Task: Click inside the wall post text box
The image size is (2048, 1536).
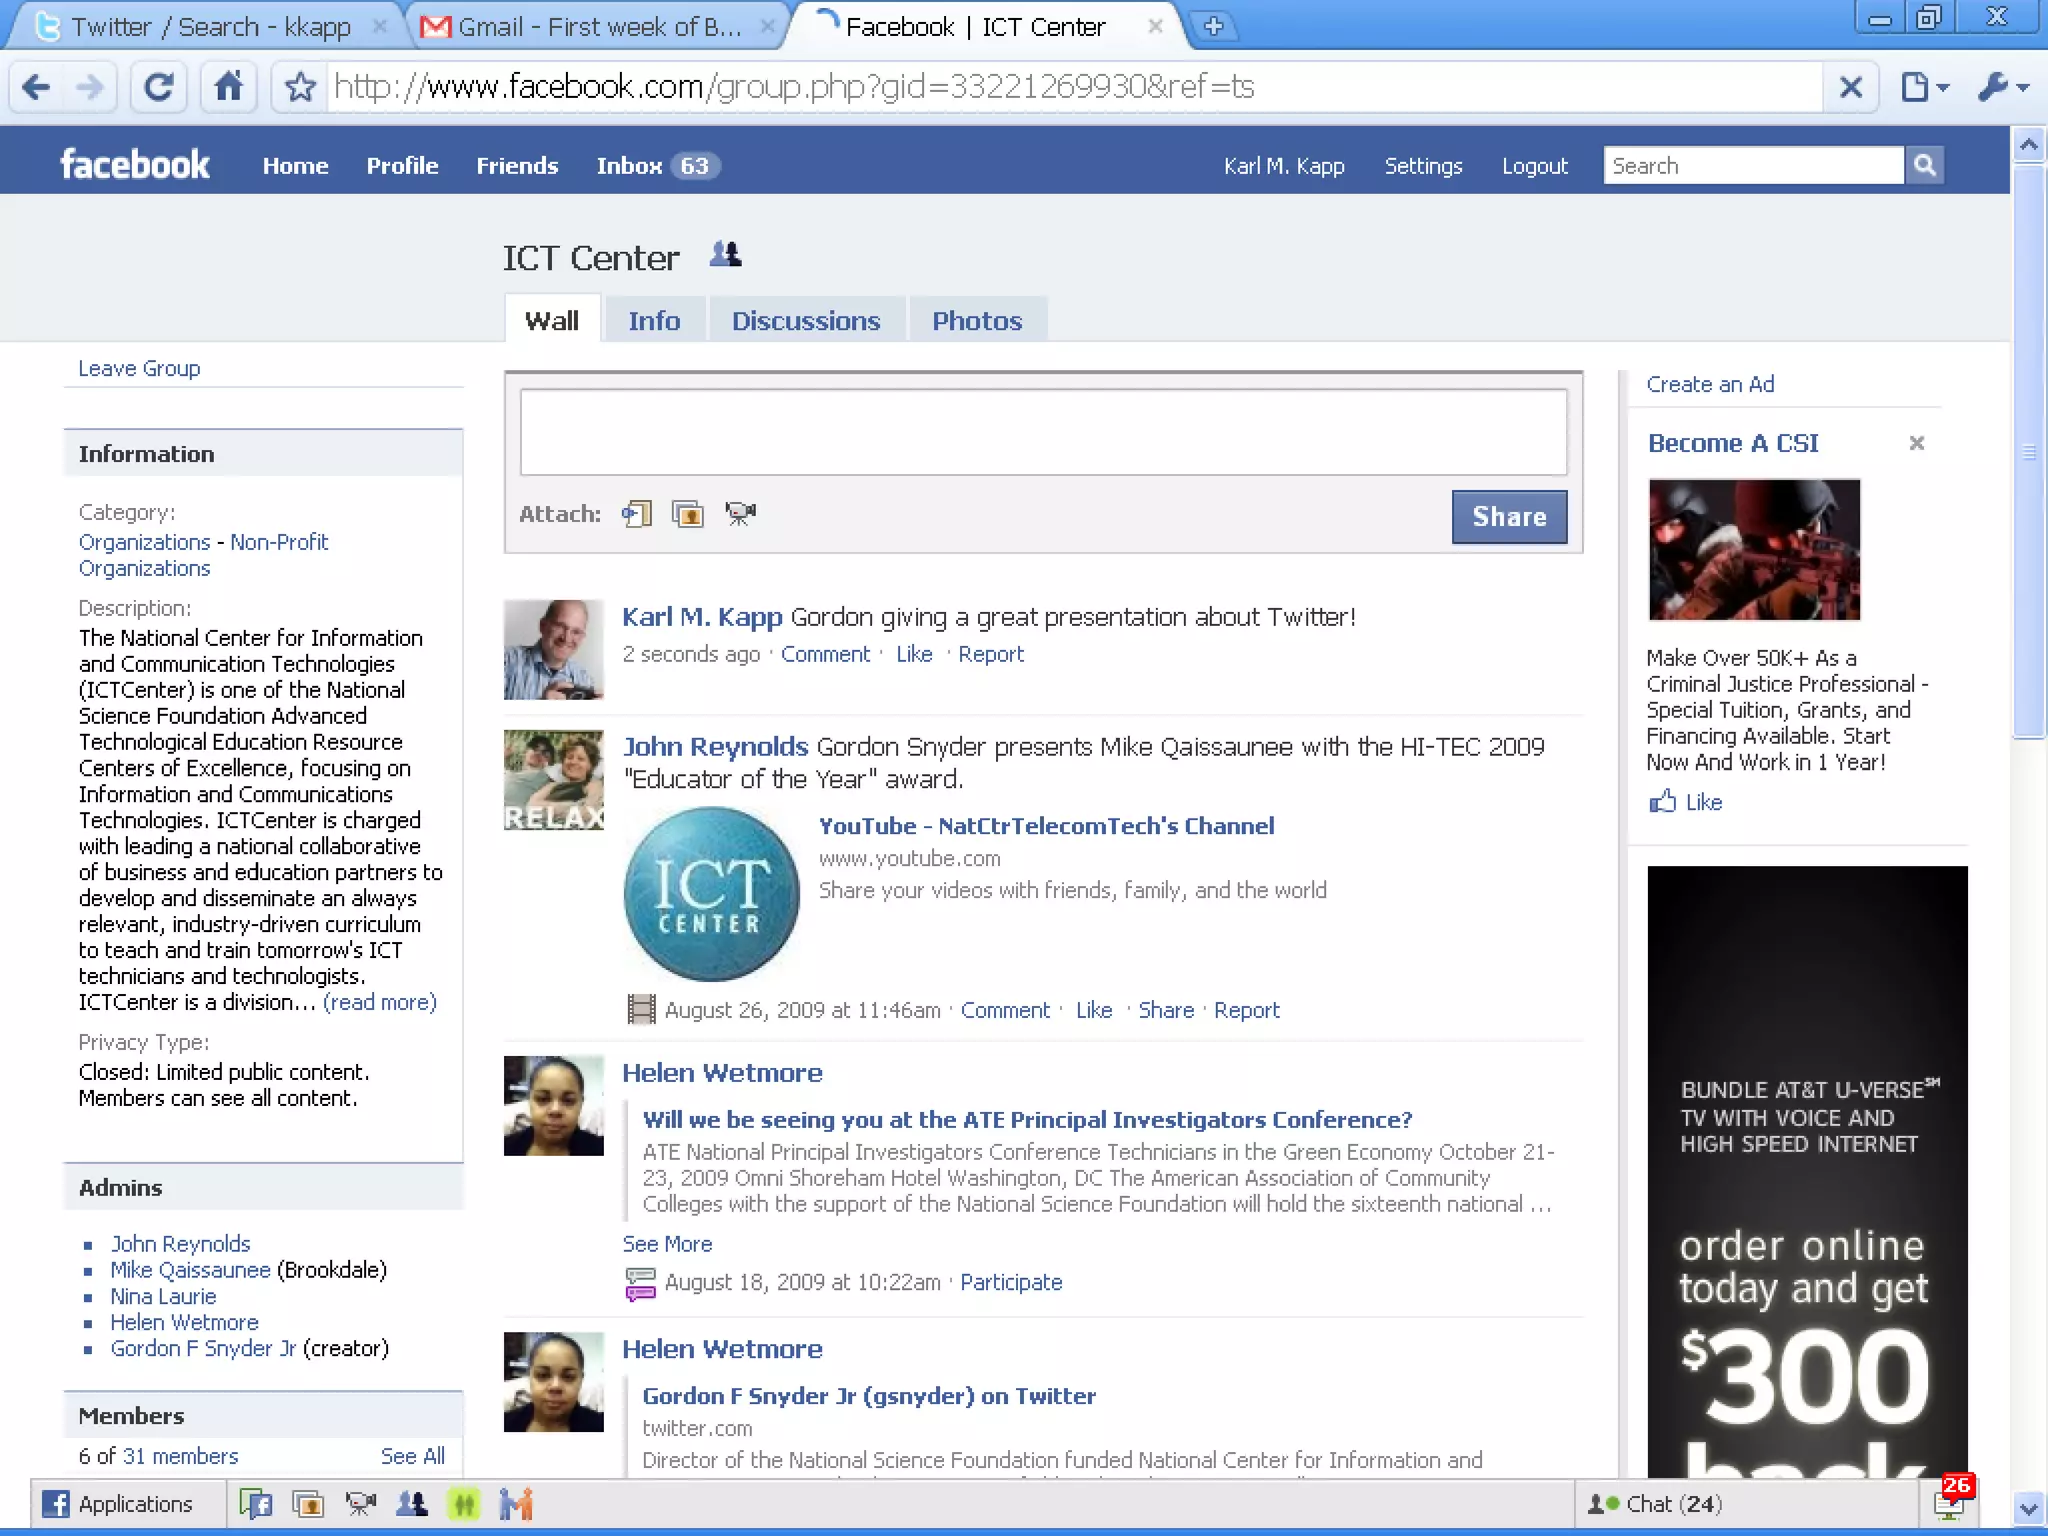Action: (x=1043, y=432)
